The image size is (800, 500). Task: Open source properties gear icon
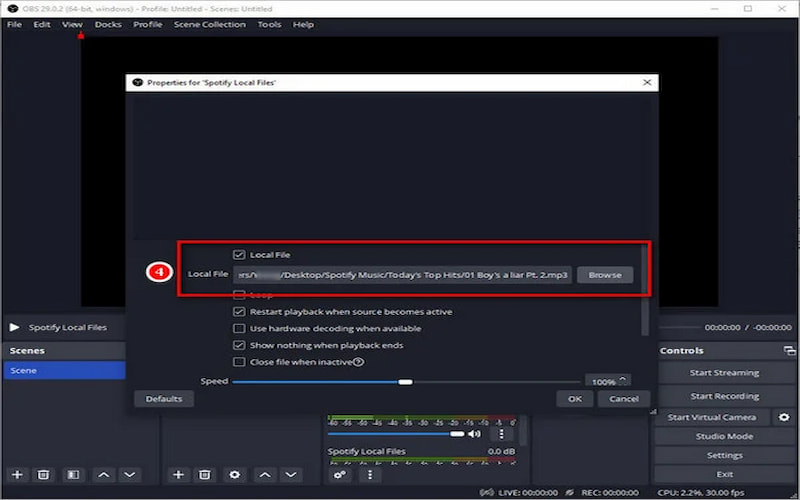point(235,475)
